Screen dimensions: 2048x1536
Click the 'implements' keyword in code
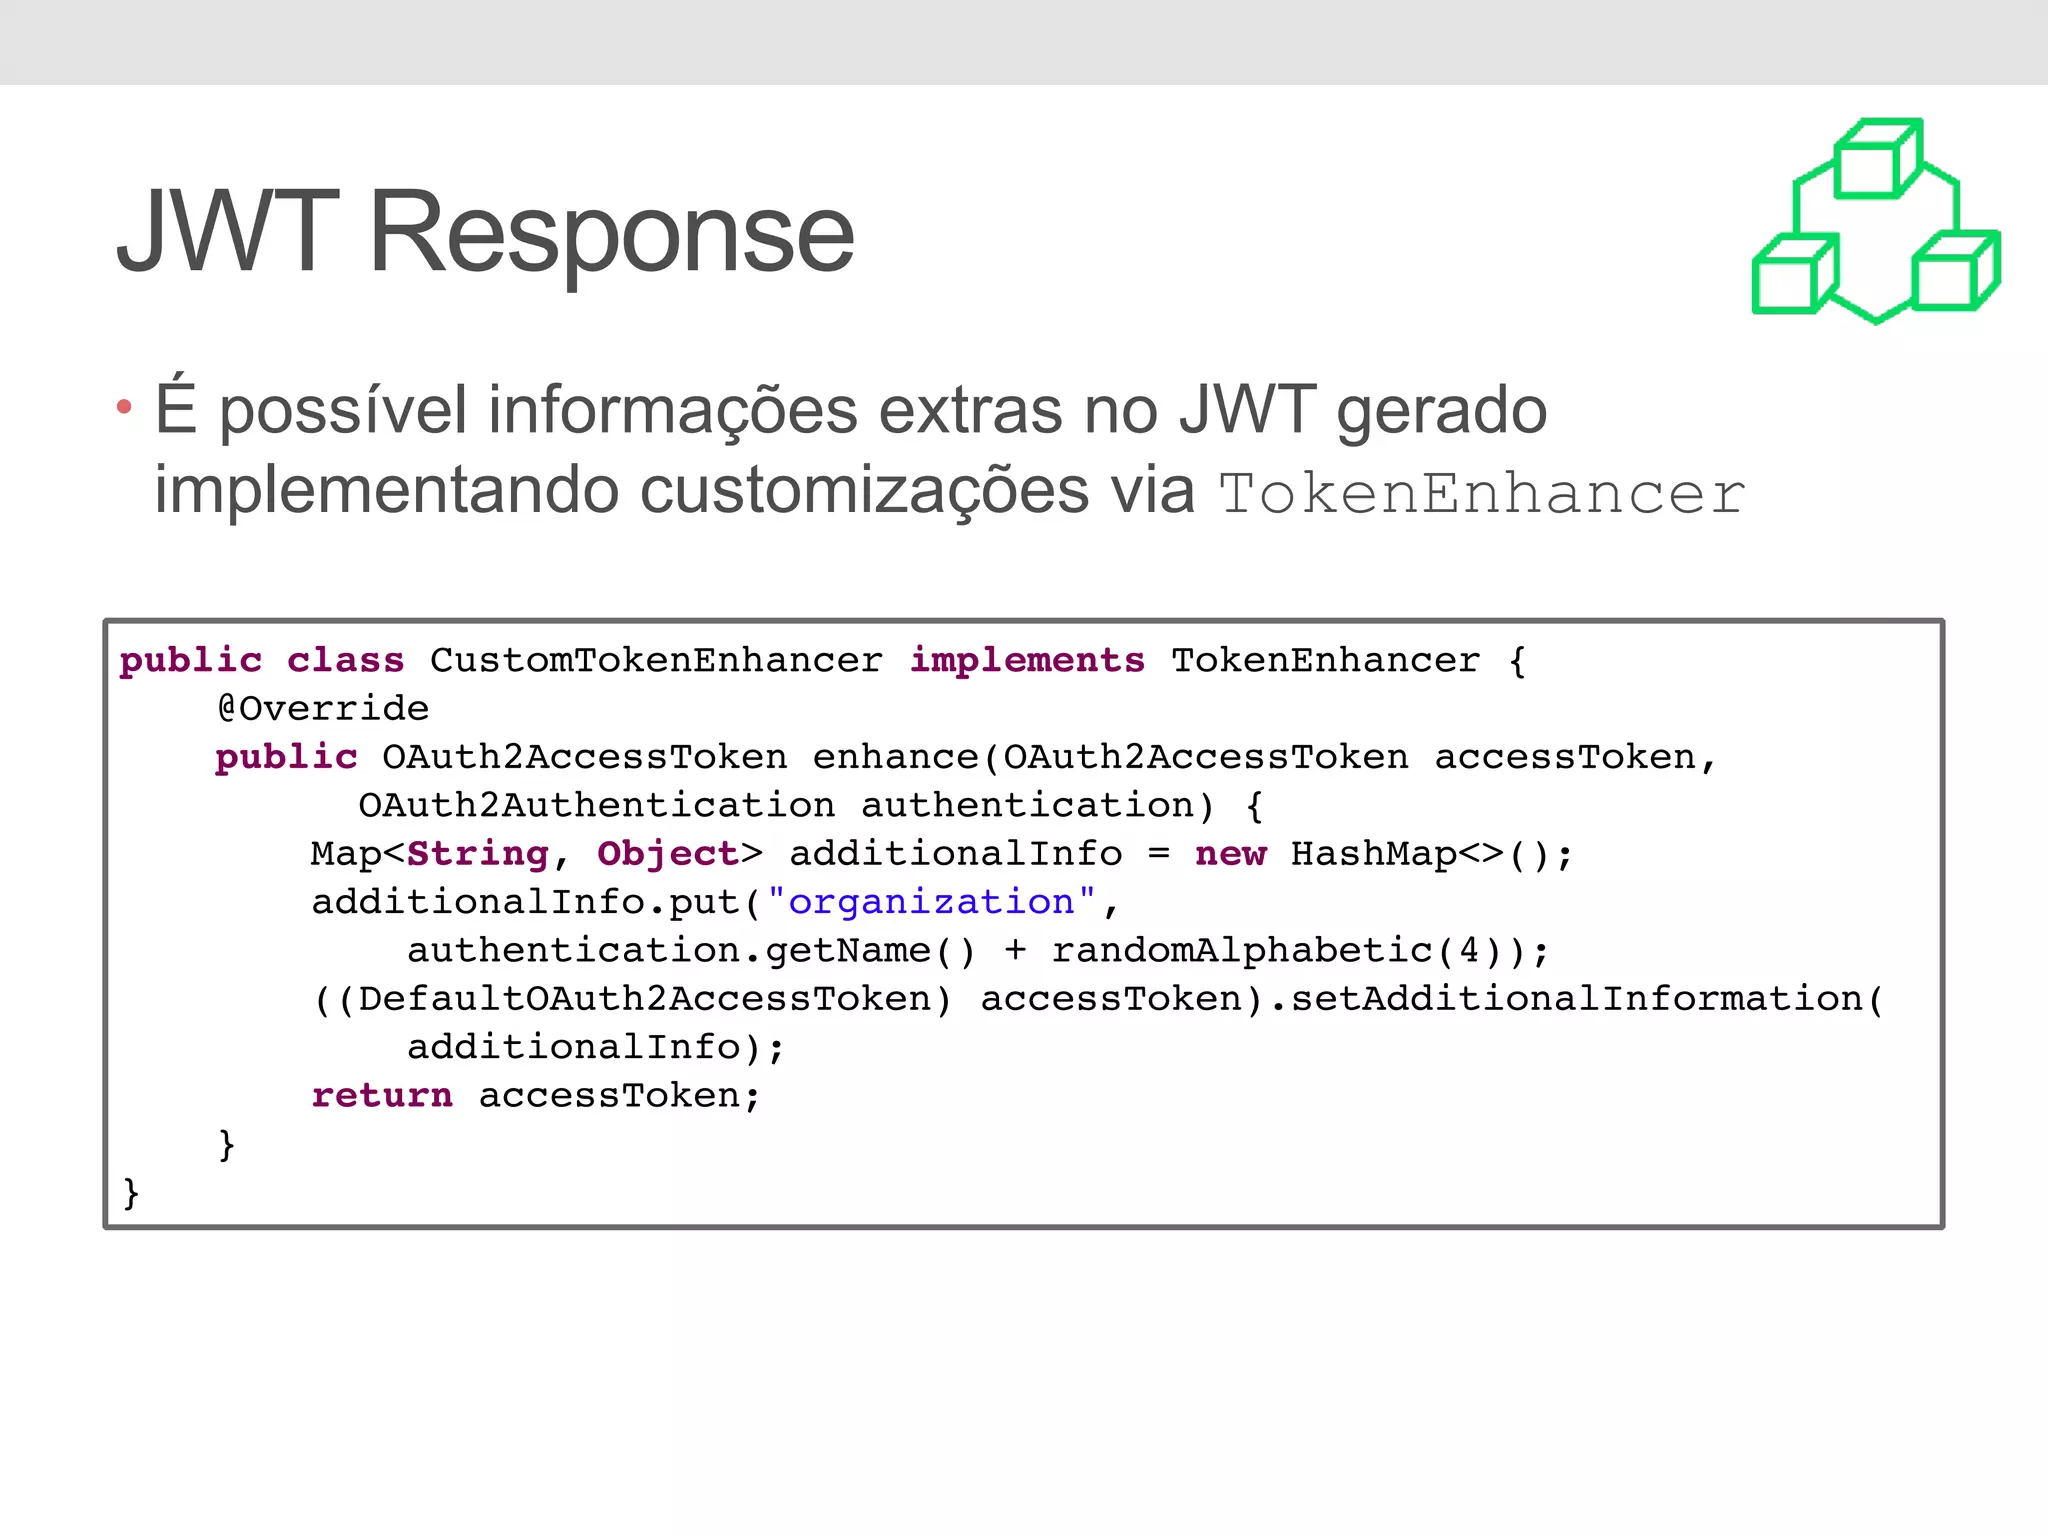pos(1027,660)
